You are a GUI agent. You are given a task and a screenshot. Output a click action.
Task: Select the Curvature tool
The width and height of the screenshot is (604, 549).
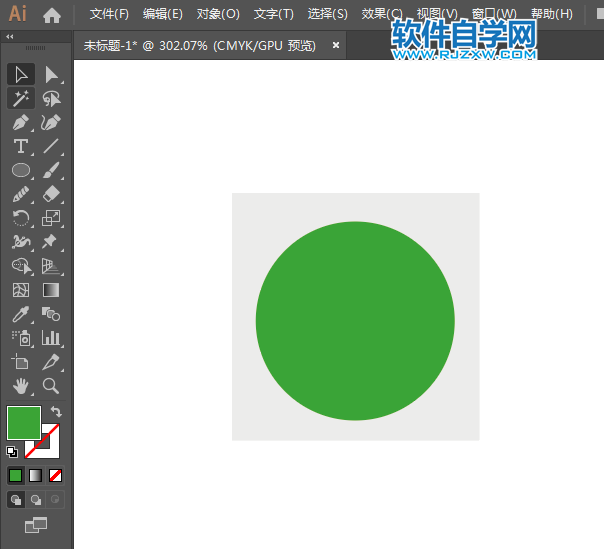tap(51, 123)
